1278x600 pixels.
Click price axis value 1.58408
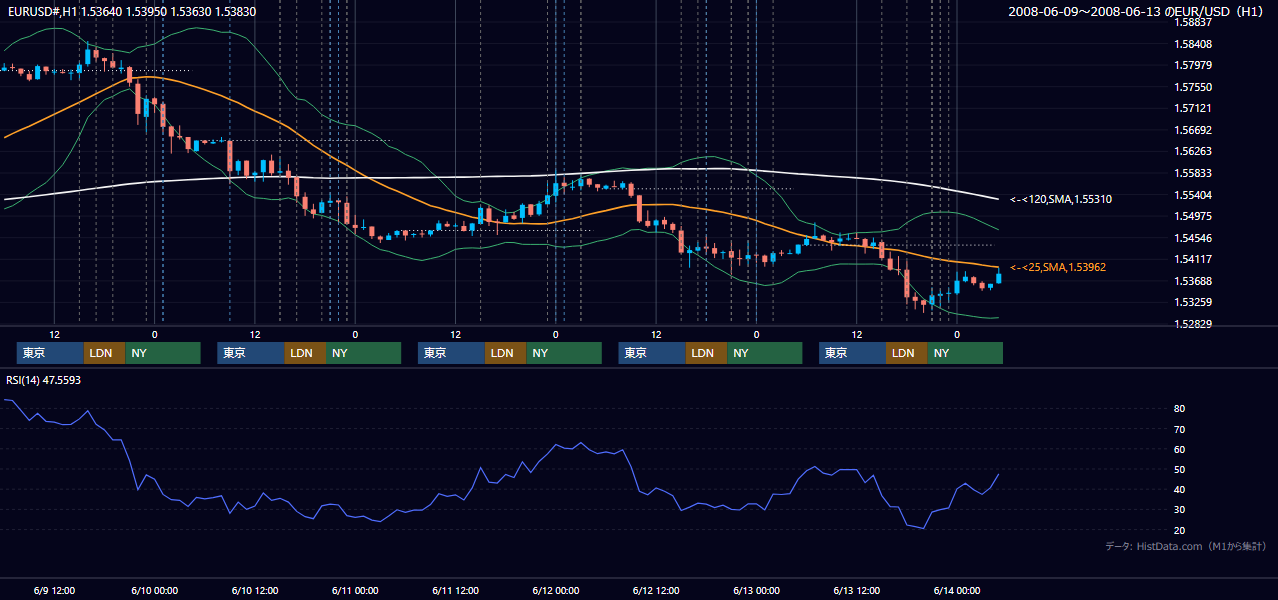[1193, 44]
